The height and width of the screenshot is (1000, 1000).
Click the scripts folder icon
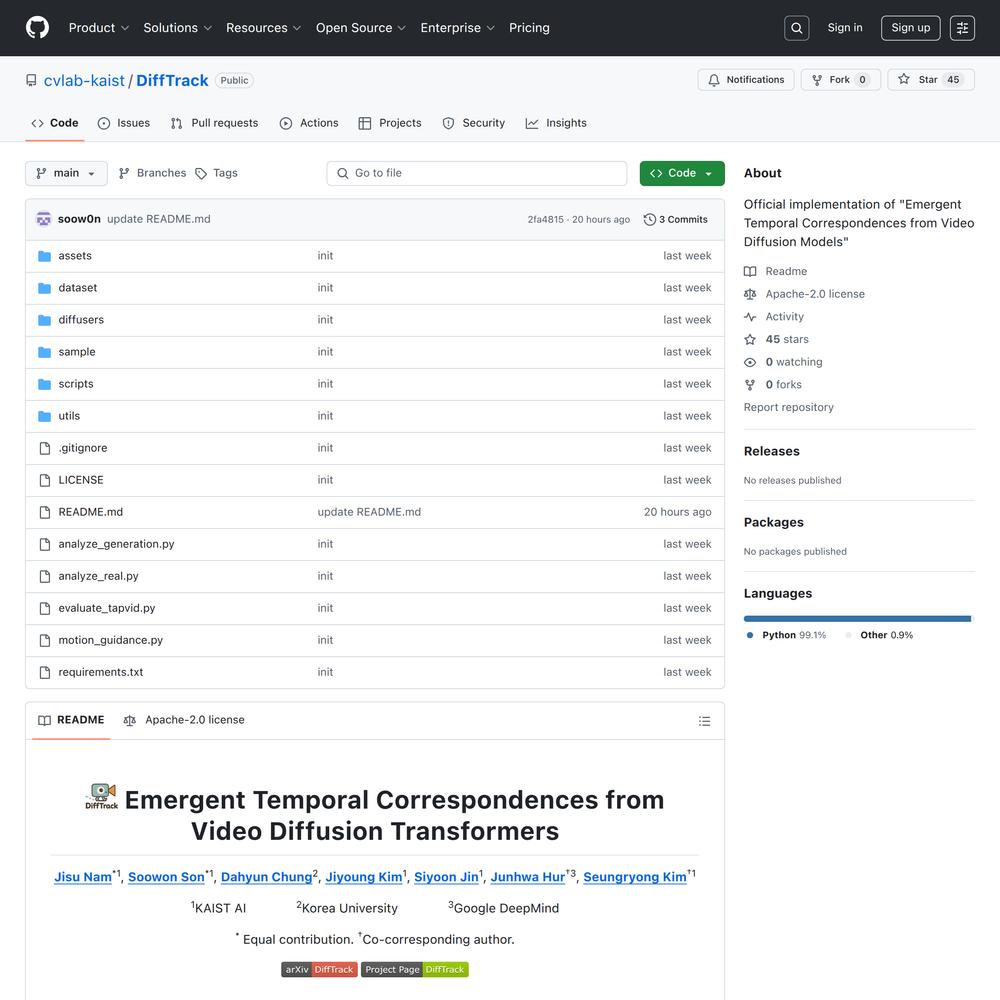coord(45,384)
